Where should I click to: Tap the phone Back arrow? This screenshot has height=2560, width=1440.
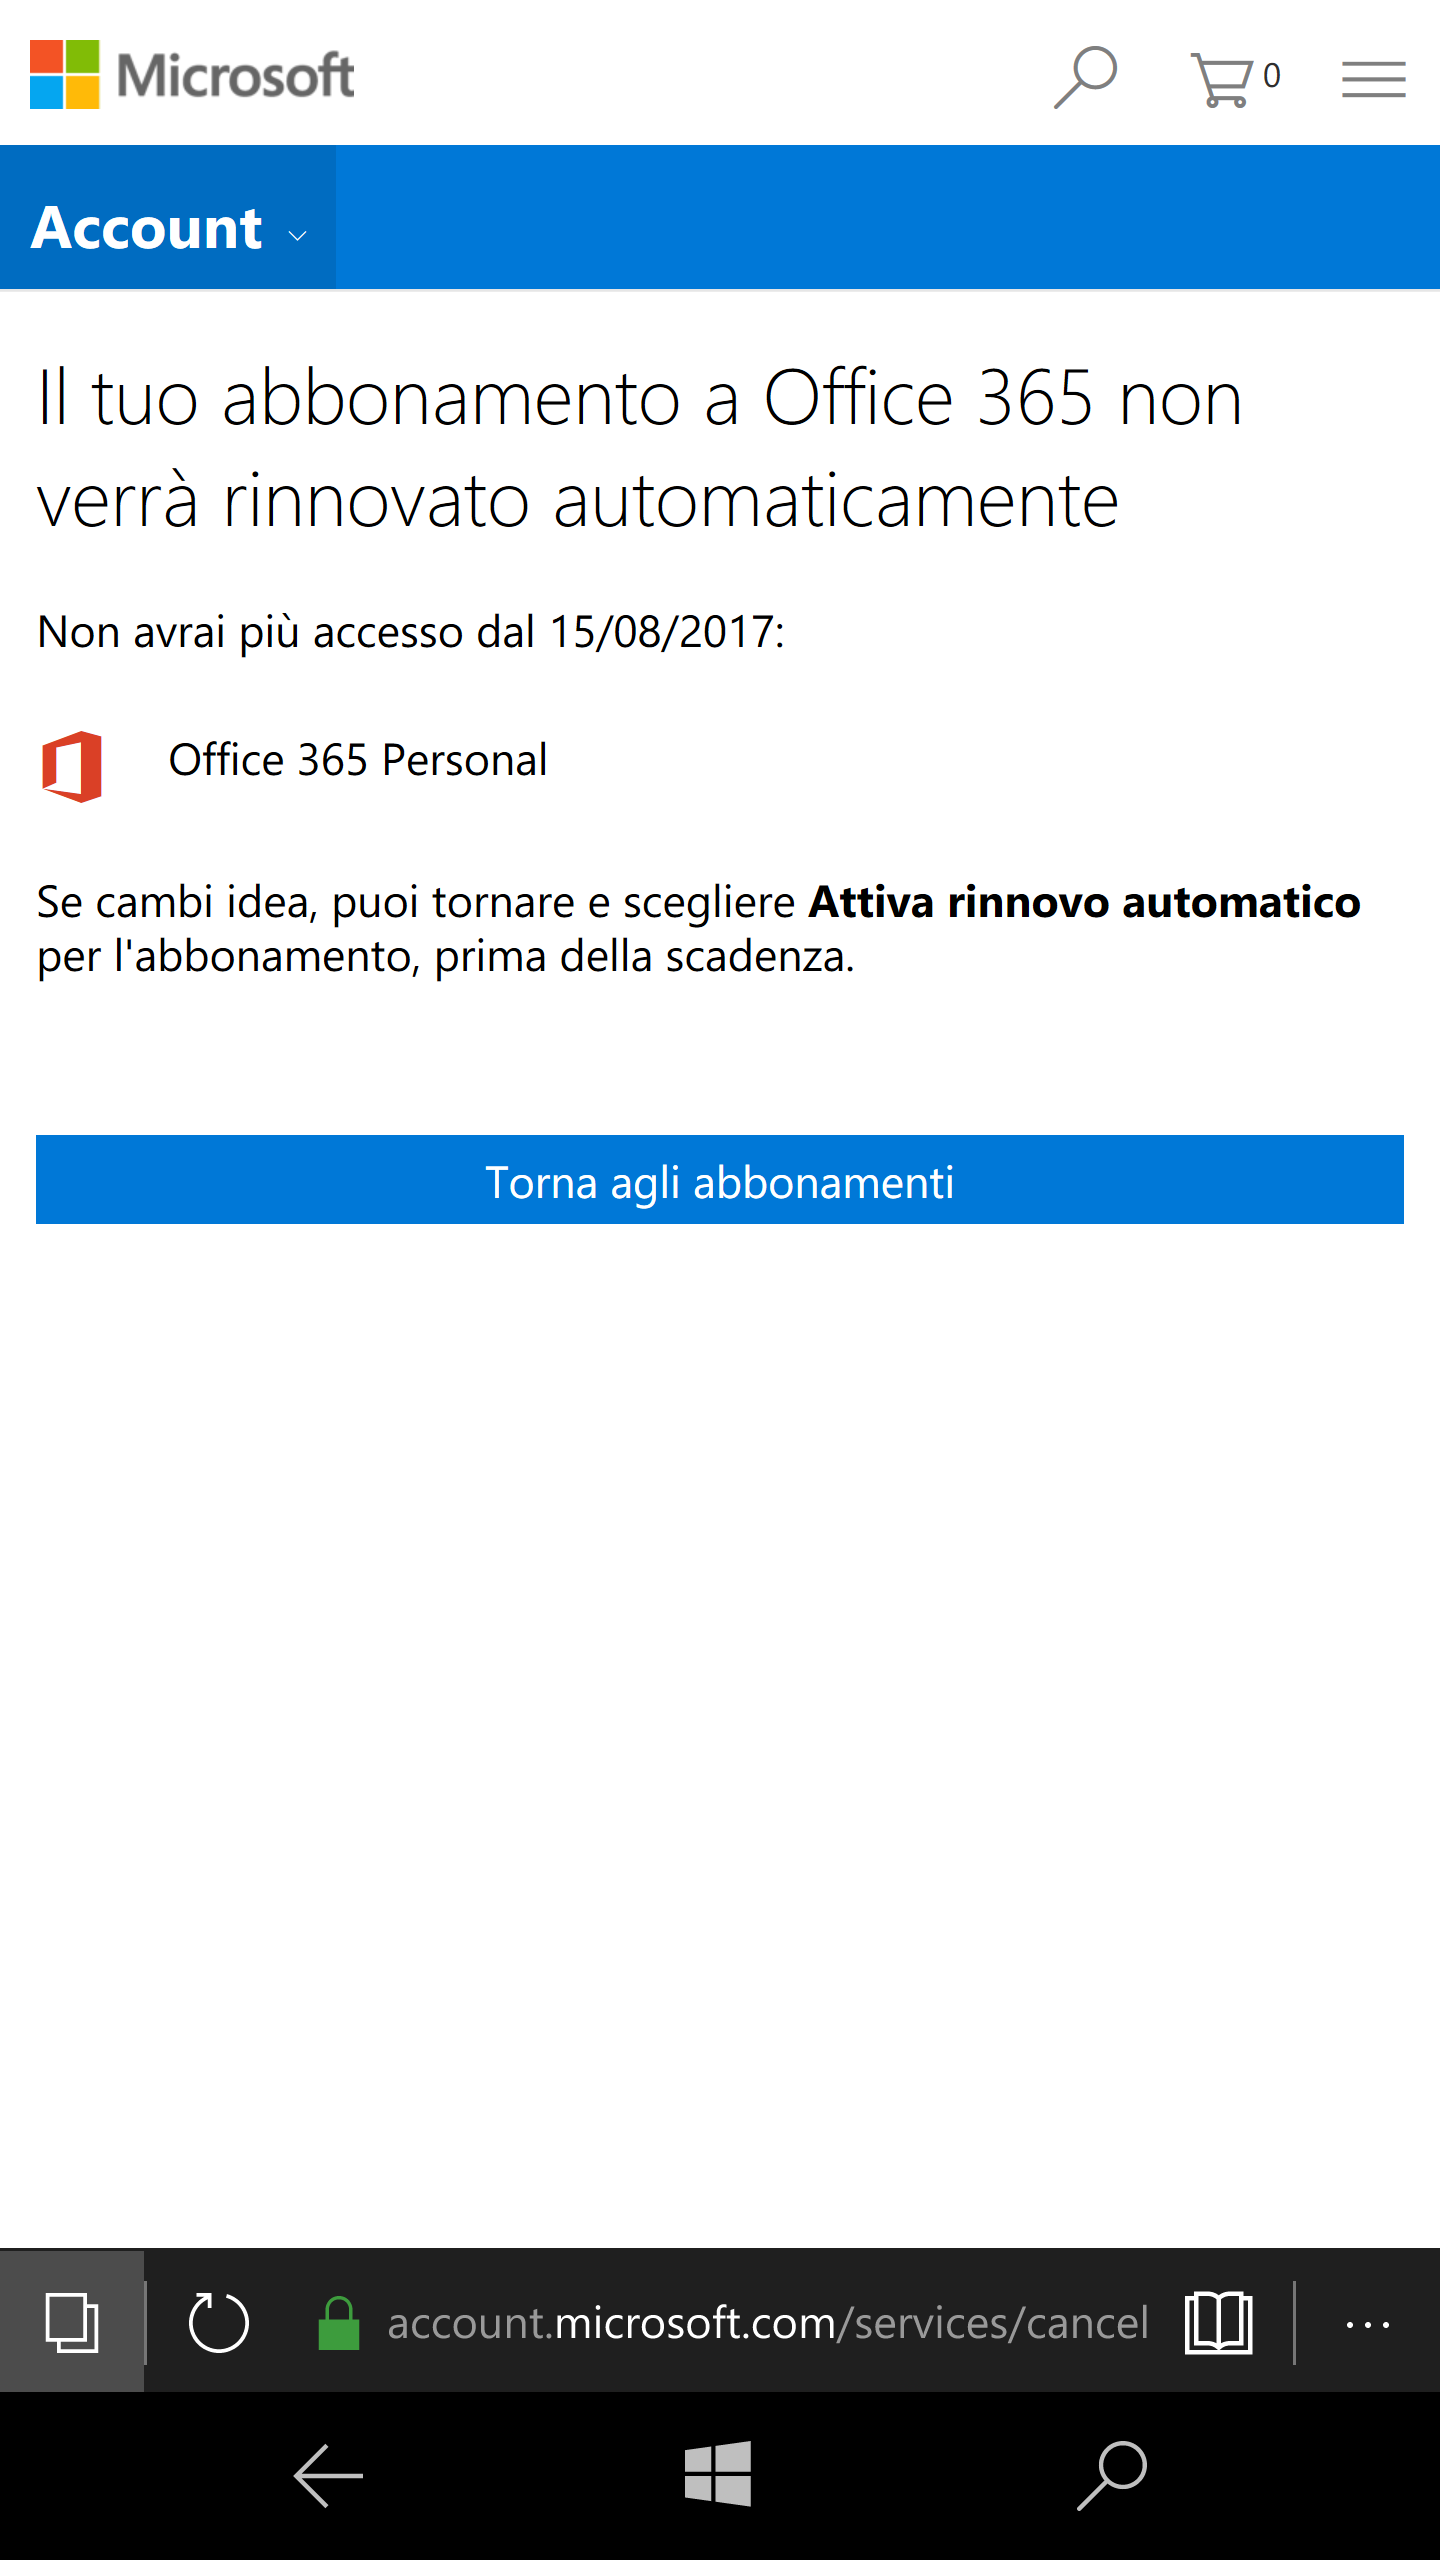coord(328,2476)
